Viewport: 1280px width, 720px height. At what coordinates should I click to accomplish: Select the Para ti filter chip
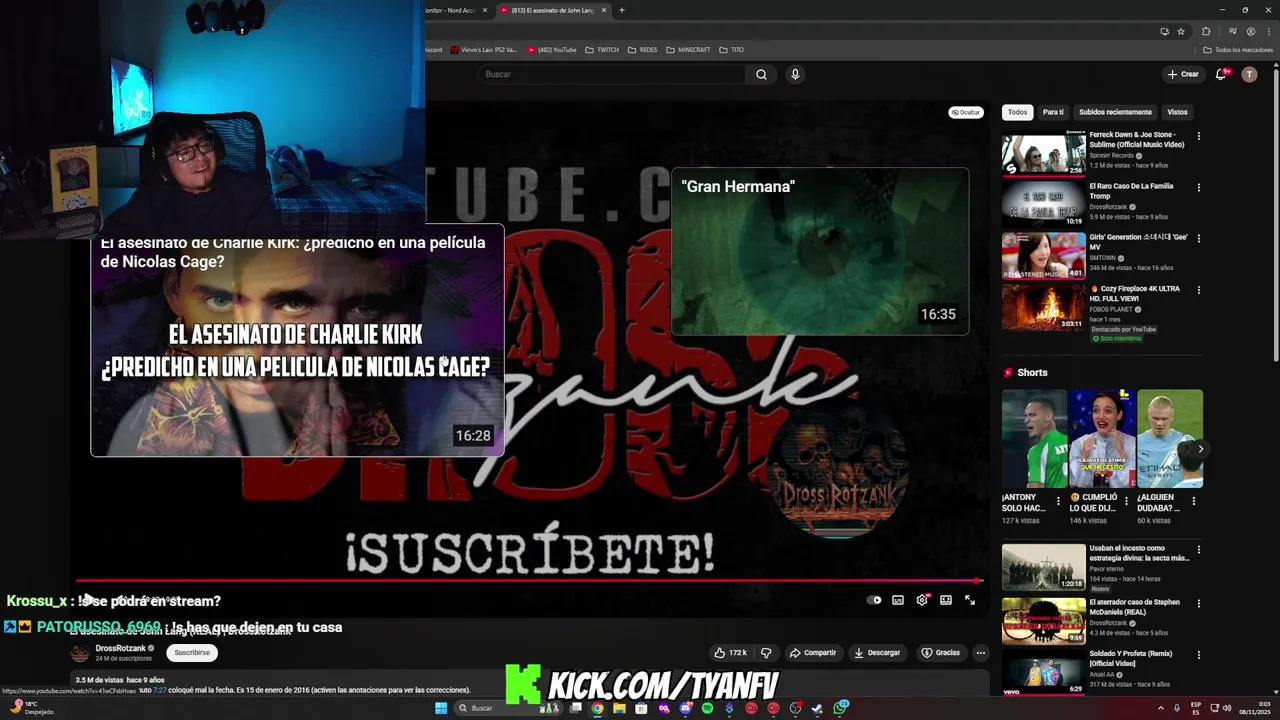[x=1053, y=112]
